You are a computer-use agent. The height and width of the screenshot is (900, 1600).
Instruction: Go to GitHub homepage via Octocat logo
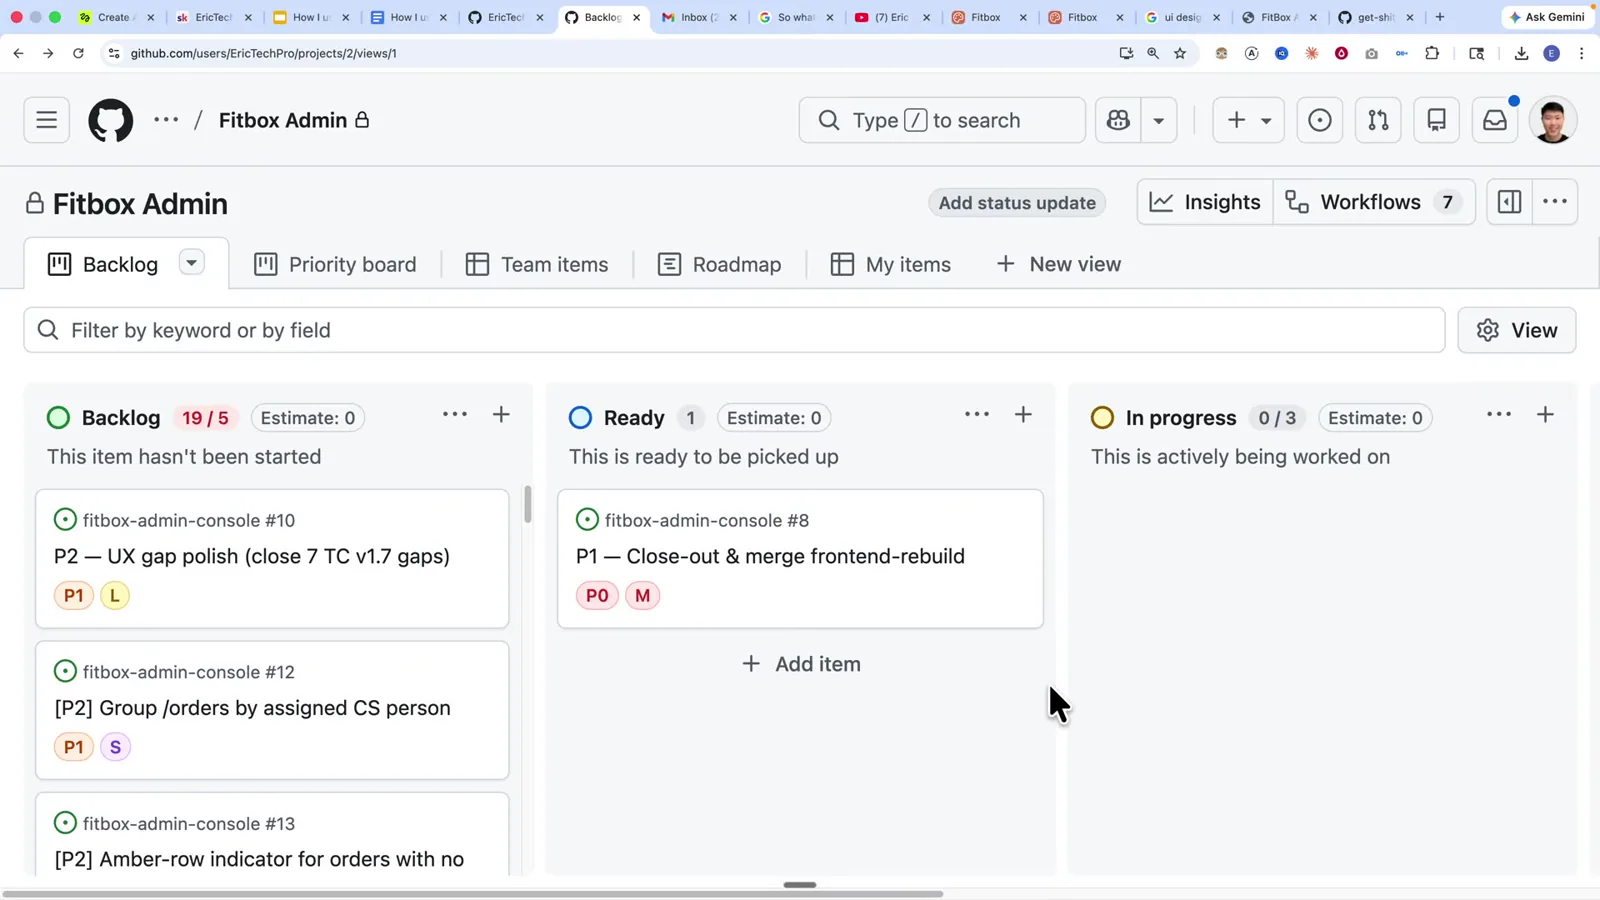pos(110,120)
